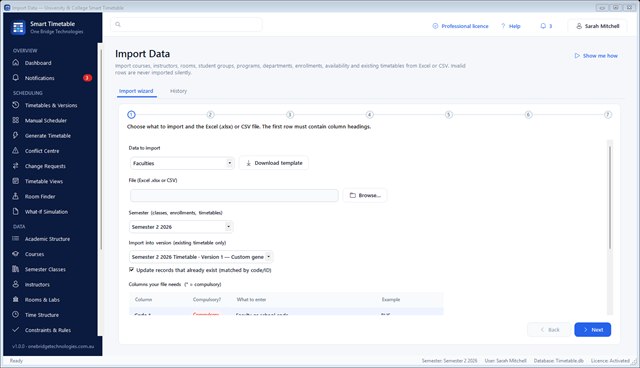Click the red notifications count badge

click(x=87, y=78)
